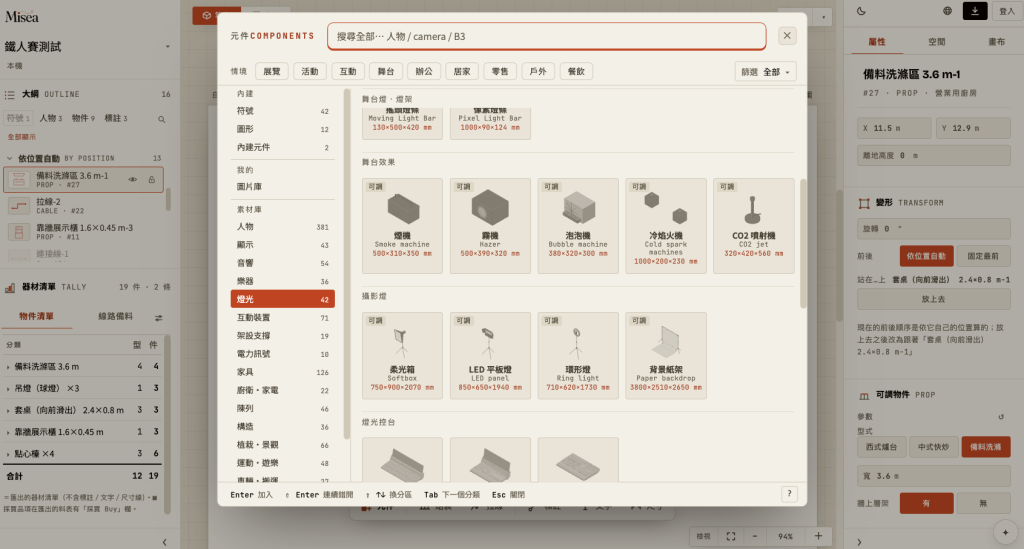Open the 植栽・景觀 library category
Screen dimensions: 1024x549
click(282, 445)
